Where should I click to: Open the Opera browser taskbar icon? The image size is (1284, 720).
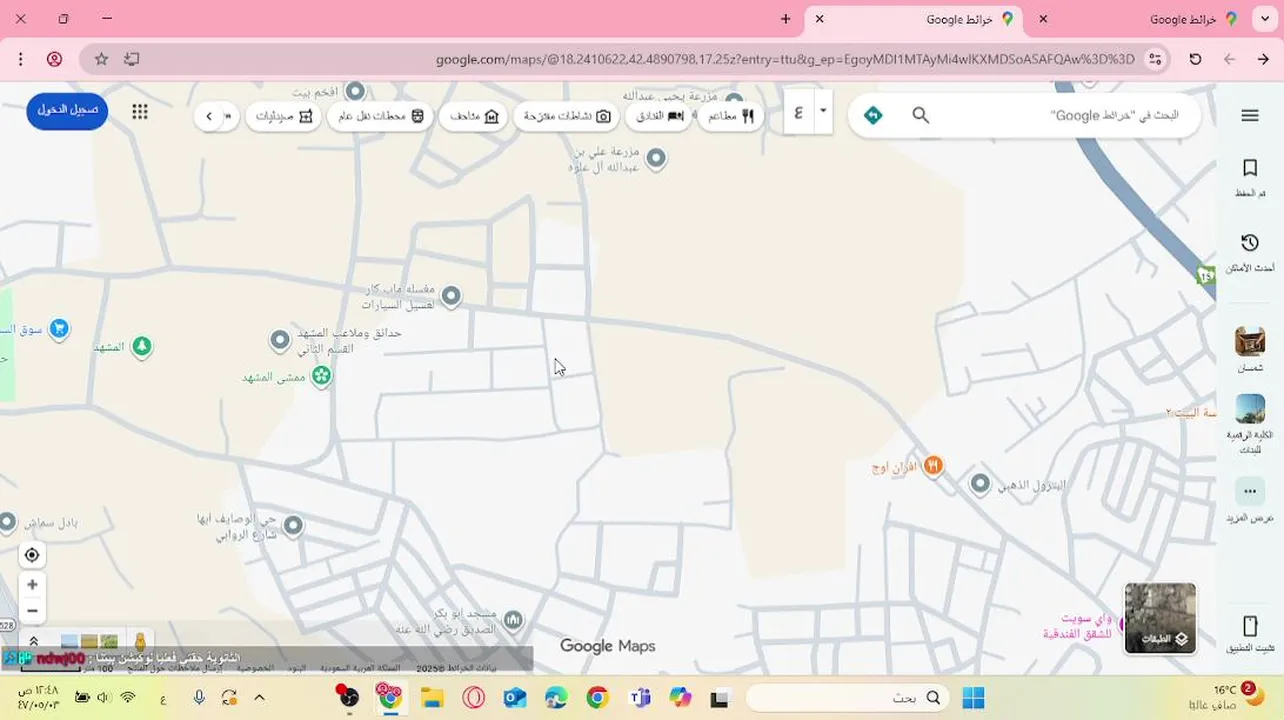tap(473, 698)
